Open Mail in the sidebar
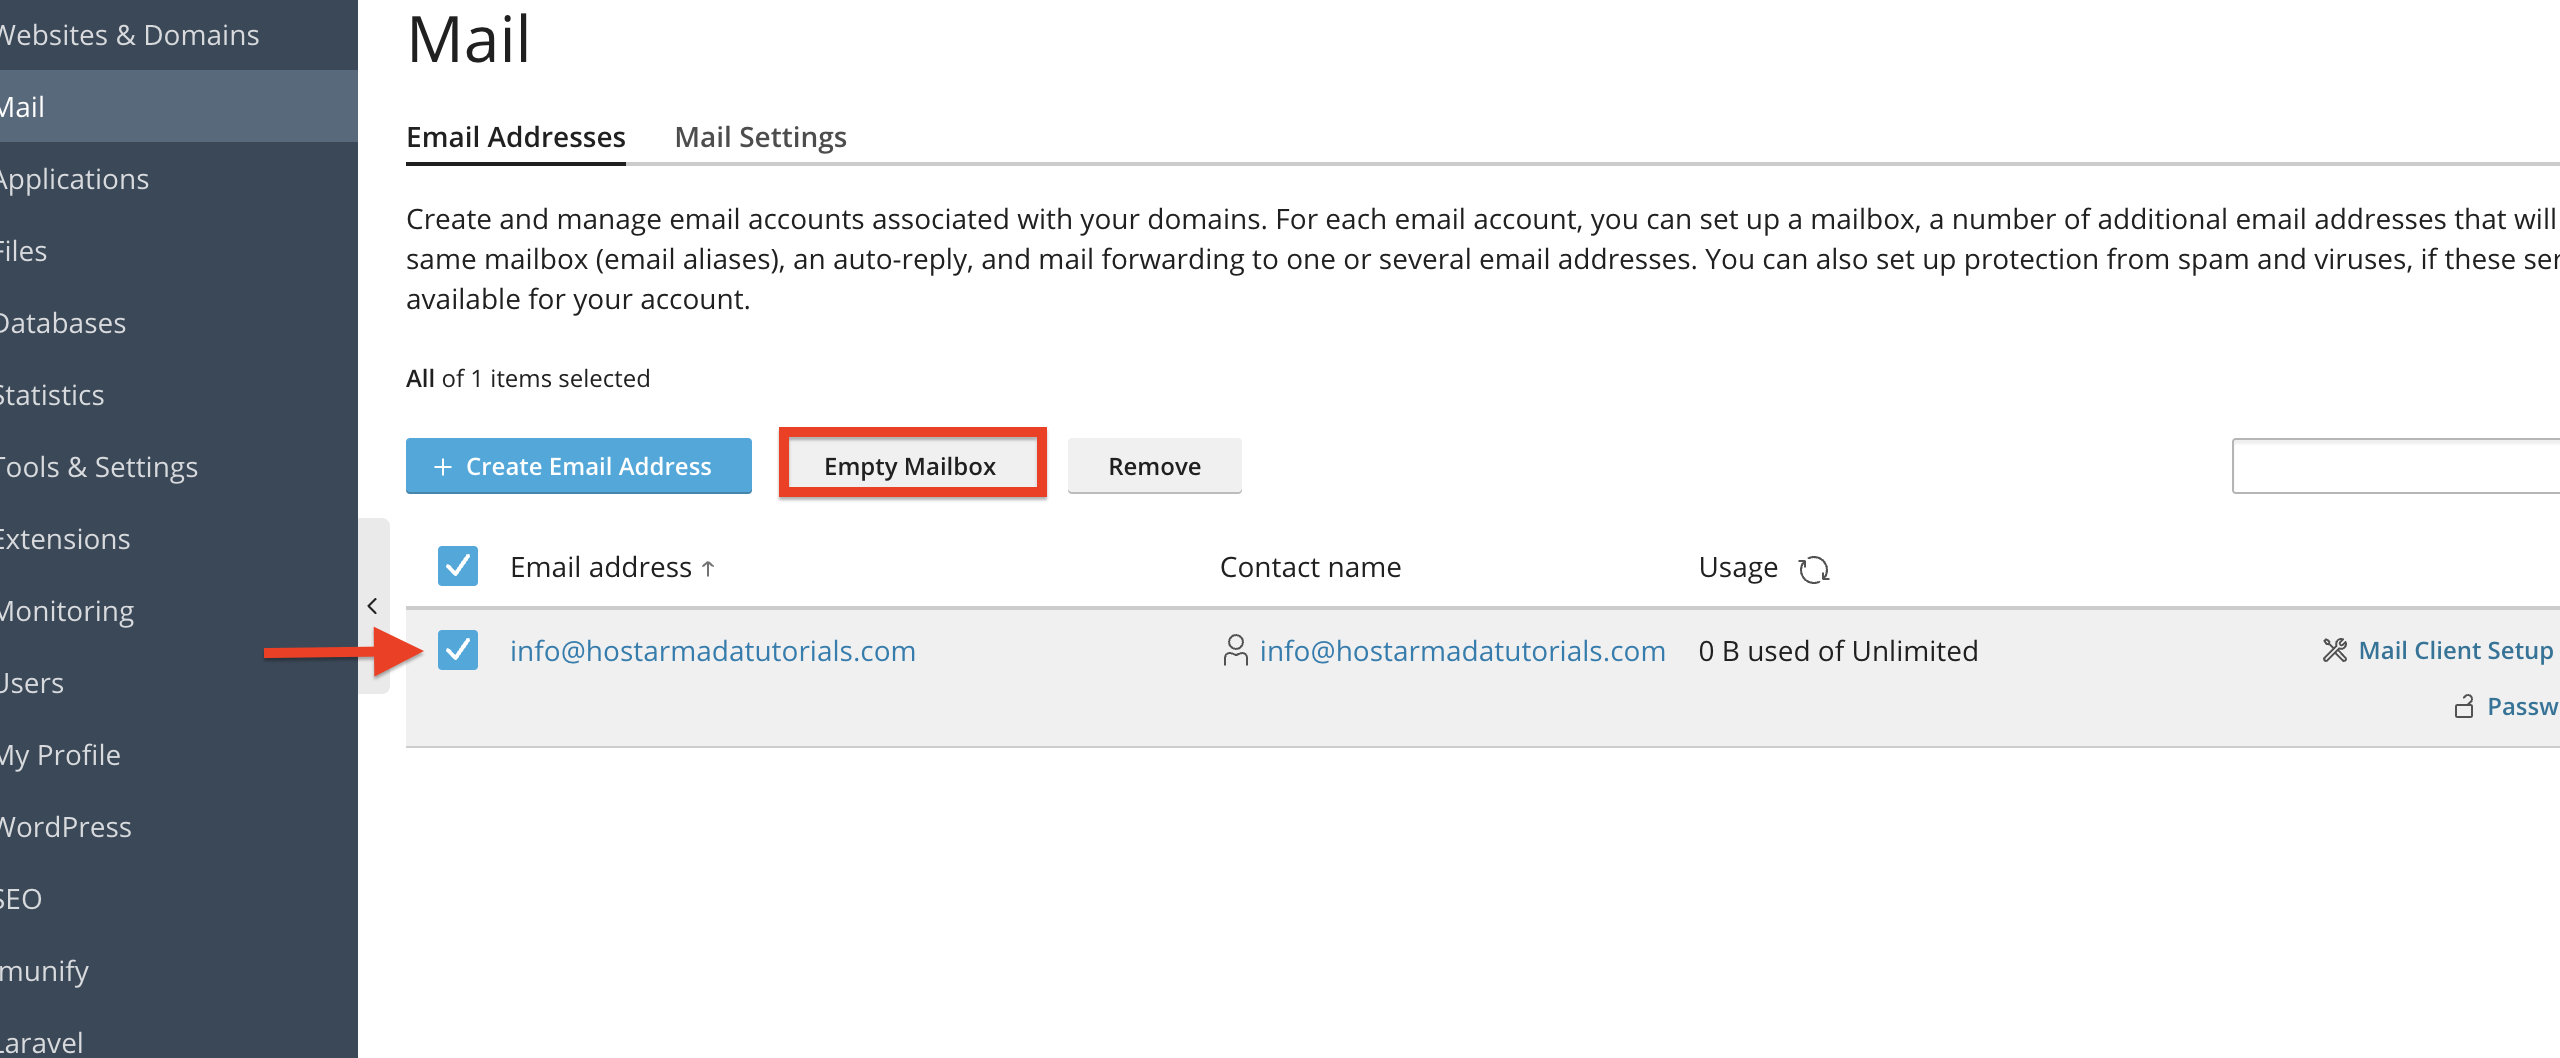This screenshot has width=2560, height=1058. 179,106
